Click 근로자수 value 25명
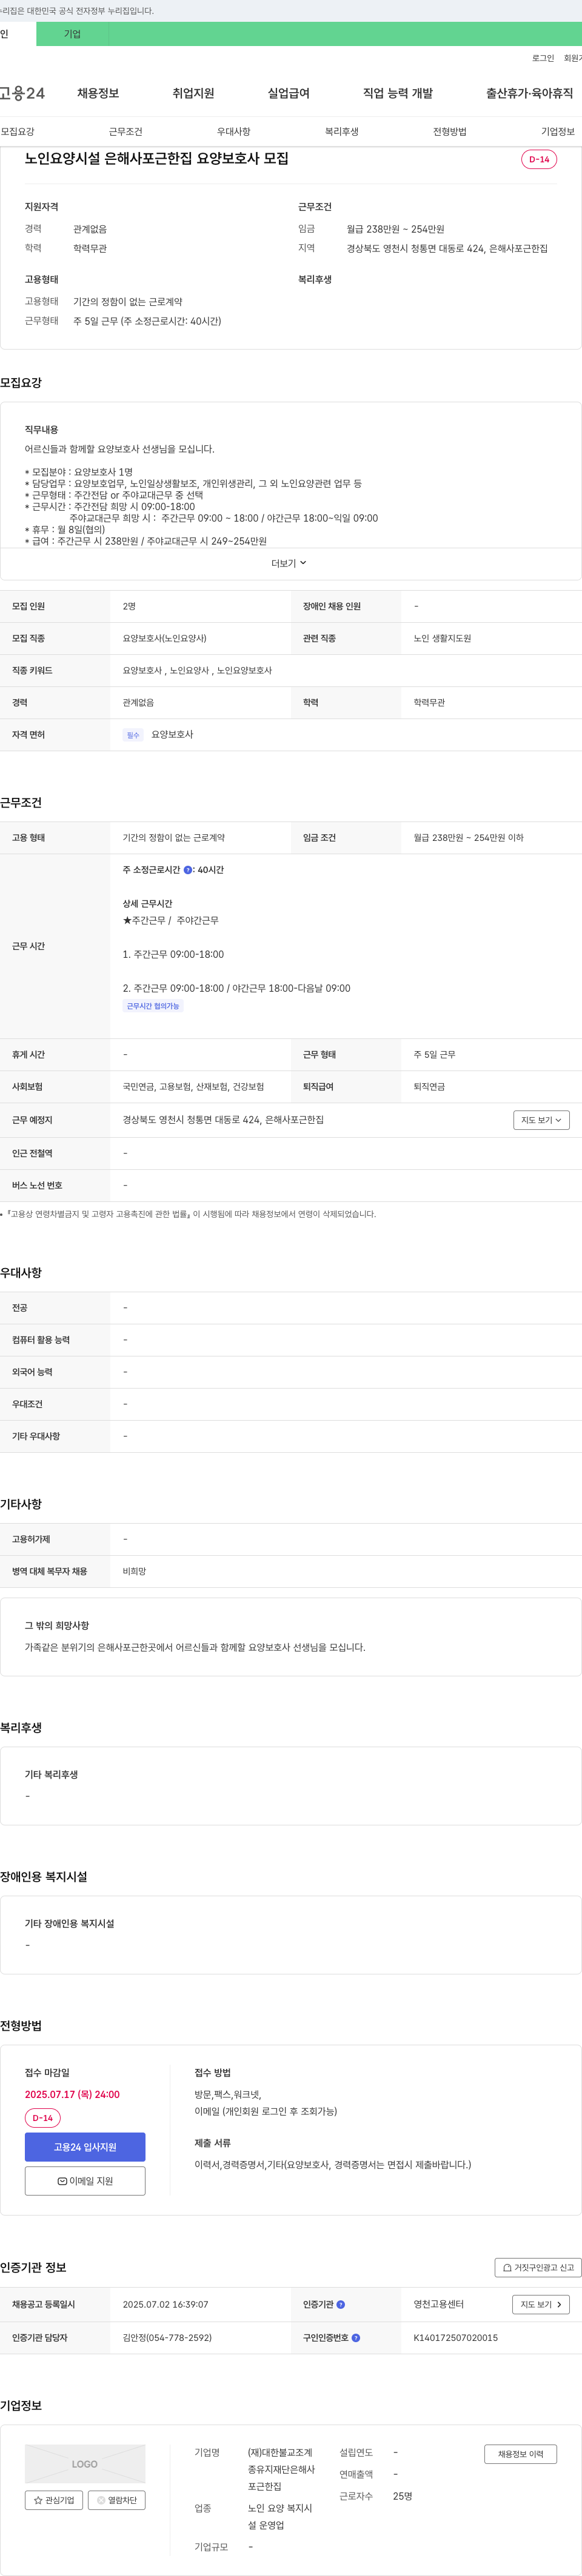 (x=403, y=2496)
